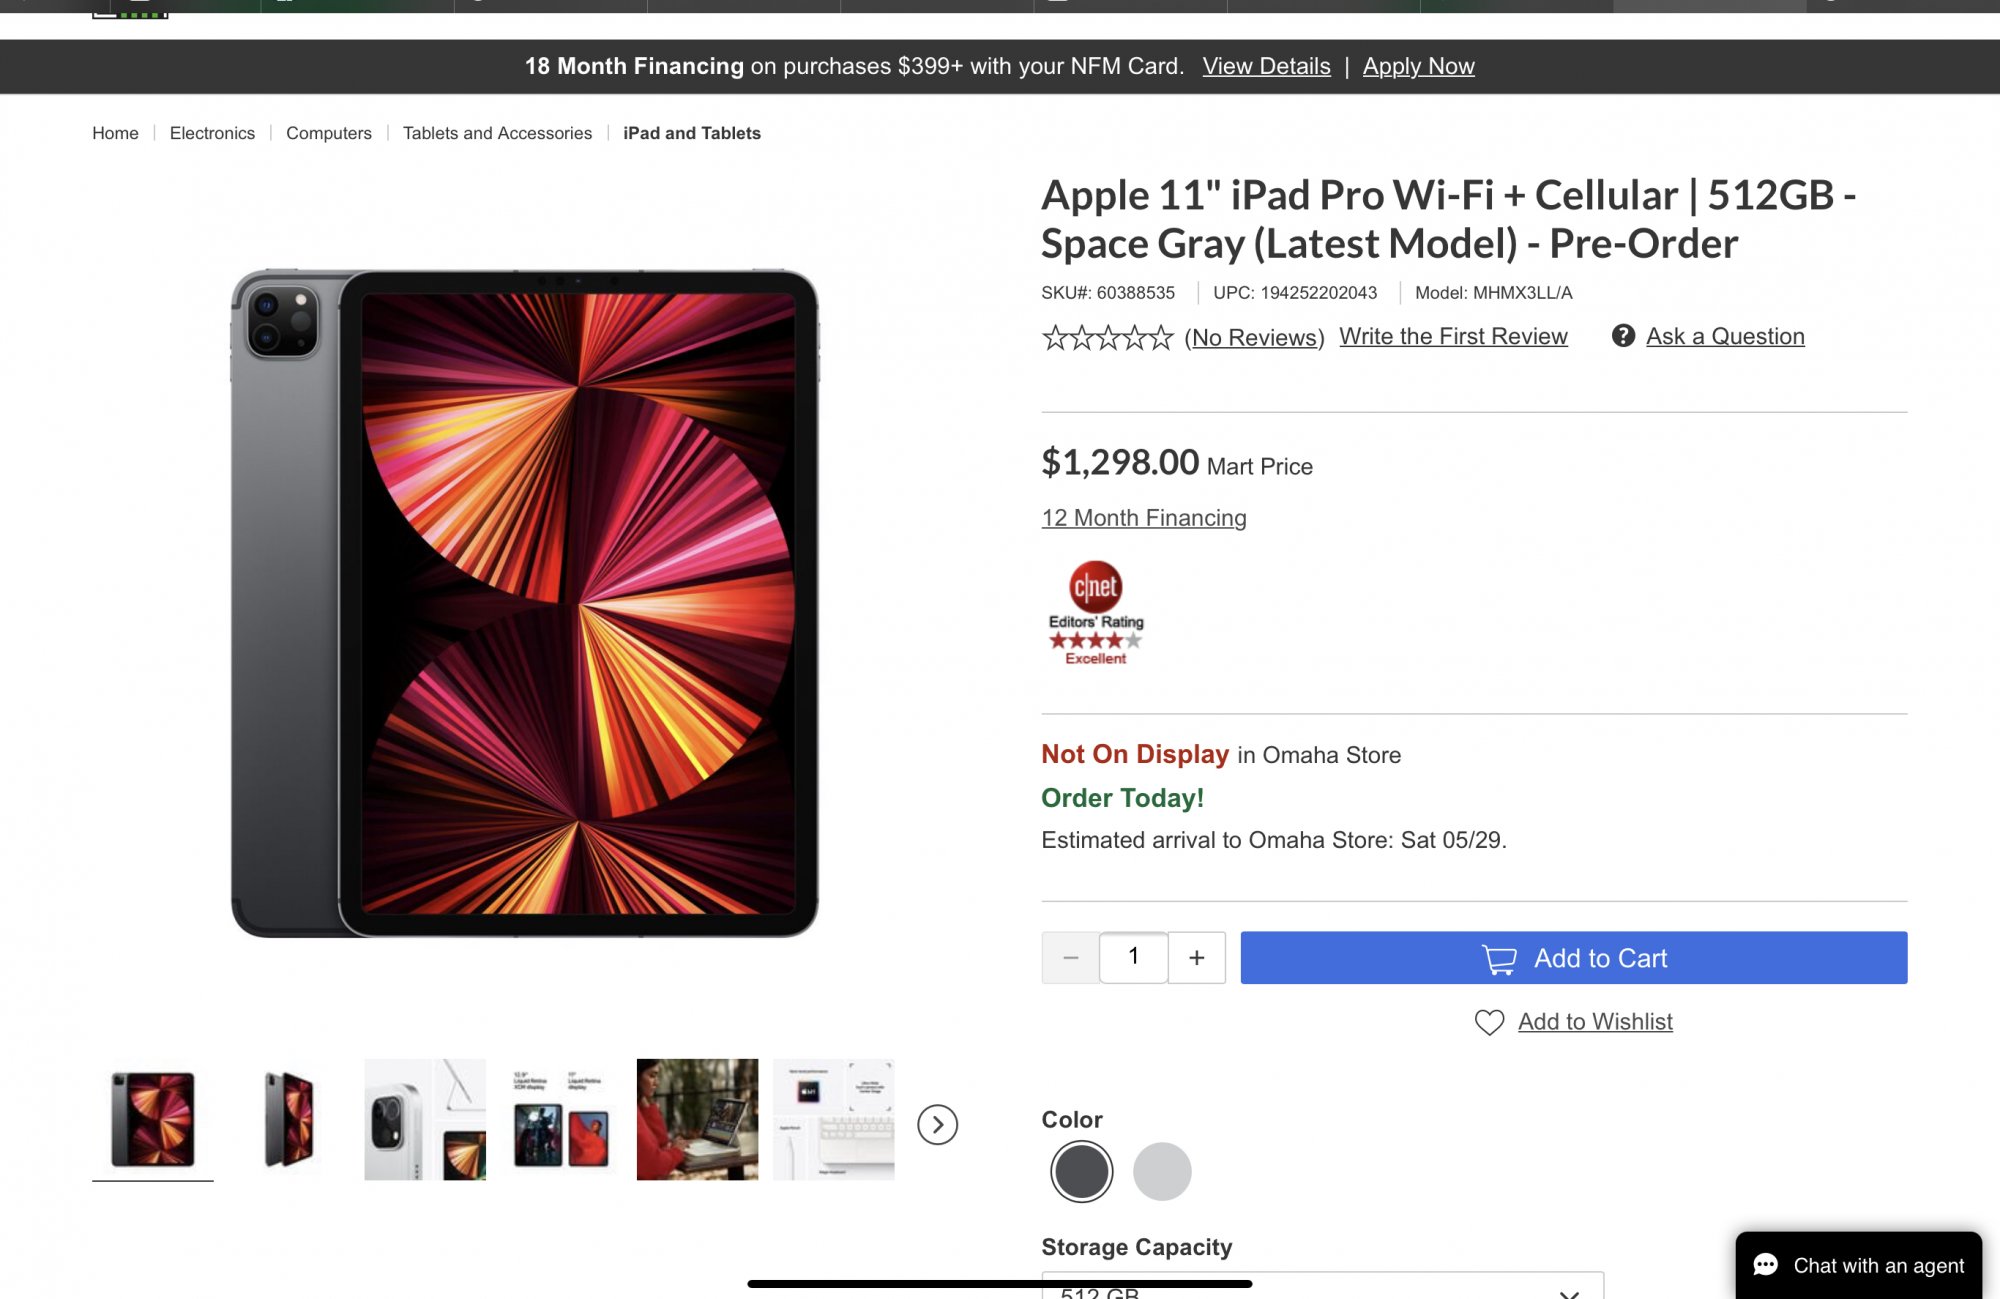Viewport: 2000px width, 1299px height.
Task: Open the 12 Month Financing link
Action: [1144, 518]
